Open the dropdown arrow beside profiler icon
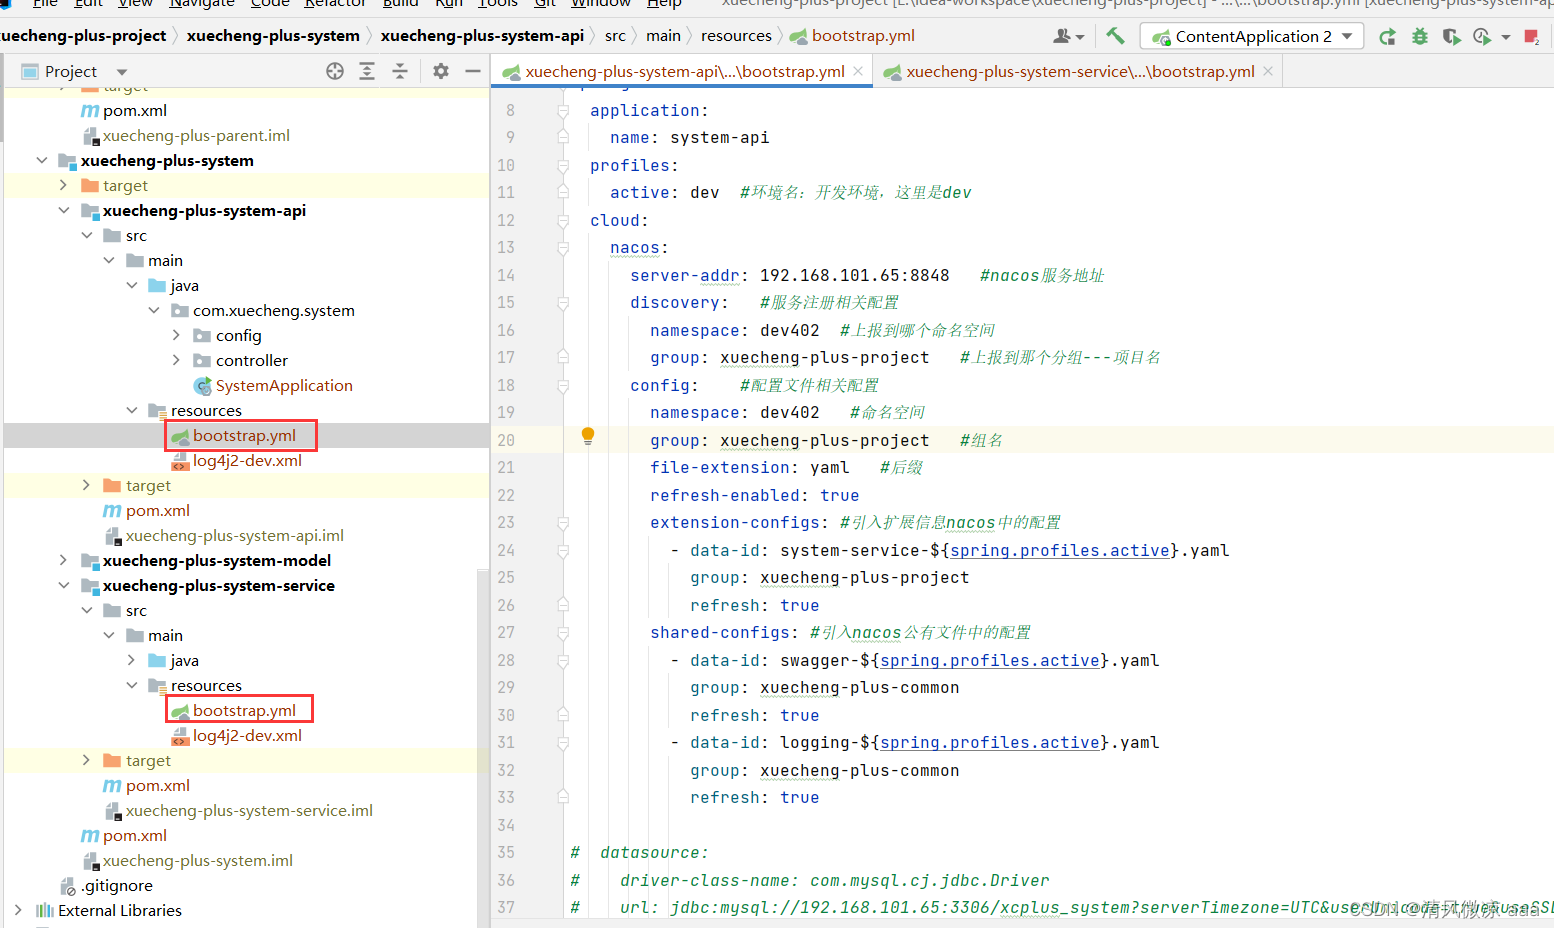 tap(1506, 38)
